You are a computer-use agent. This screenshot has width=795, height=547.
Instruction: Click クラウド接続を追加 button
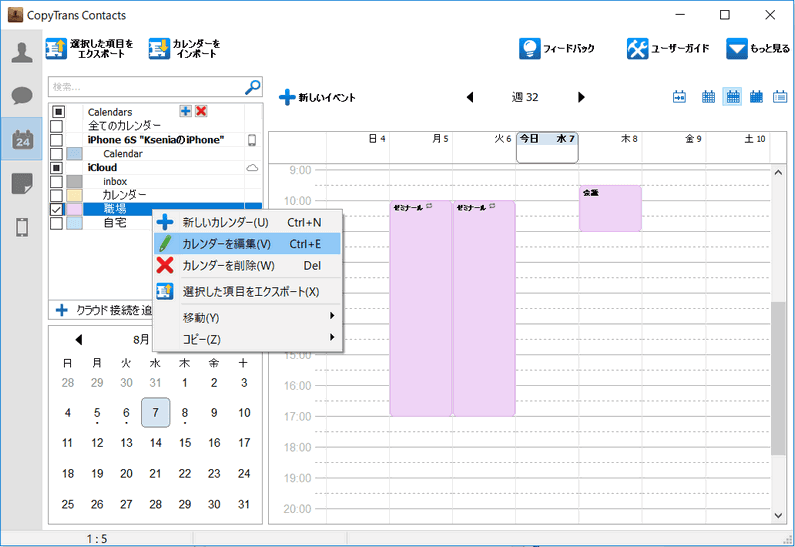click(x=104, y=310)
